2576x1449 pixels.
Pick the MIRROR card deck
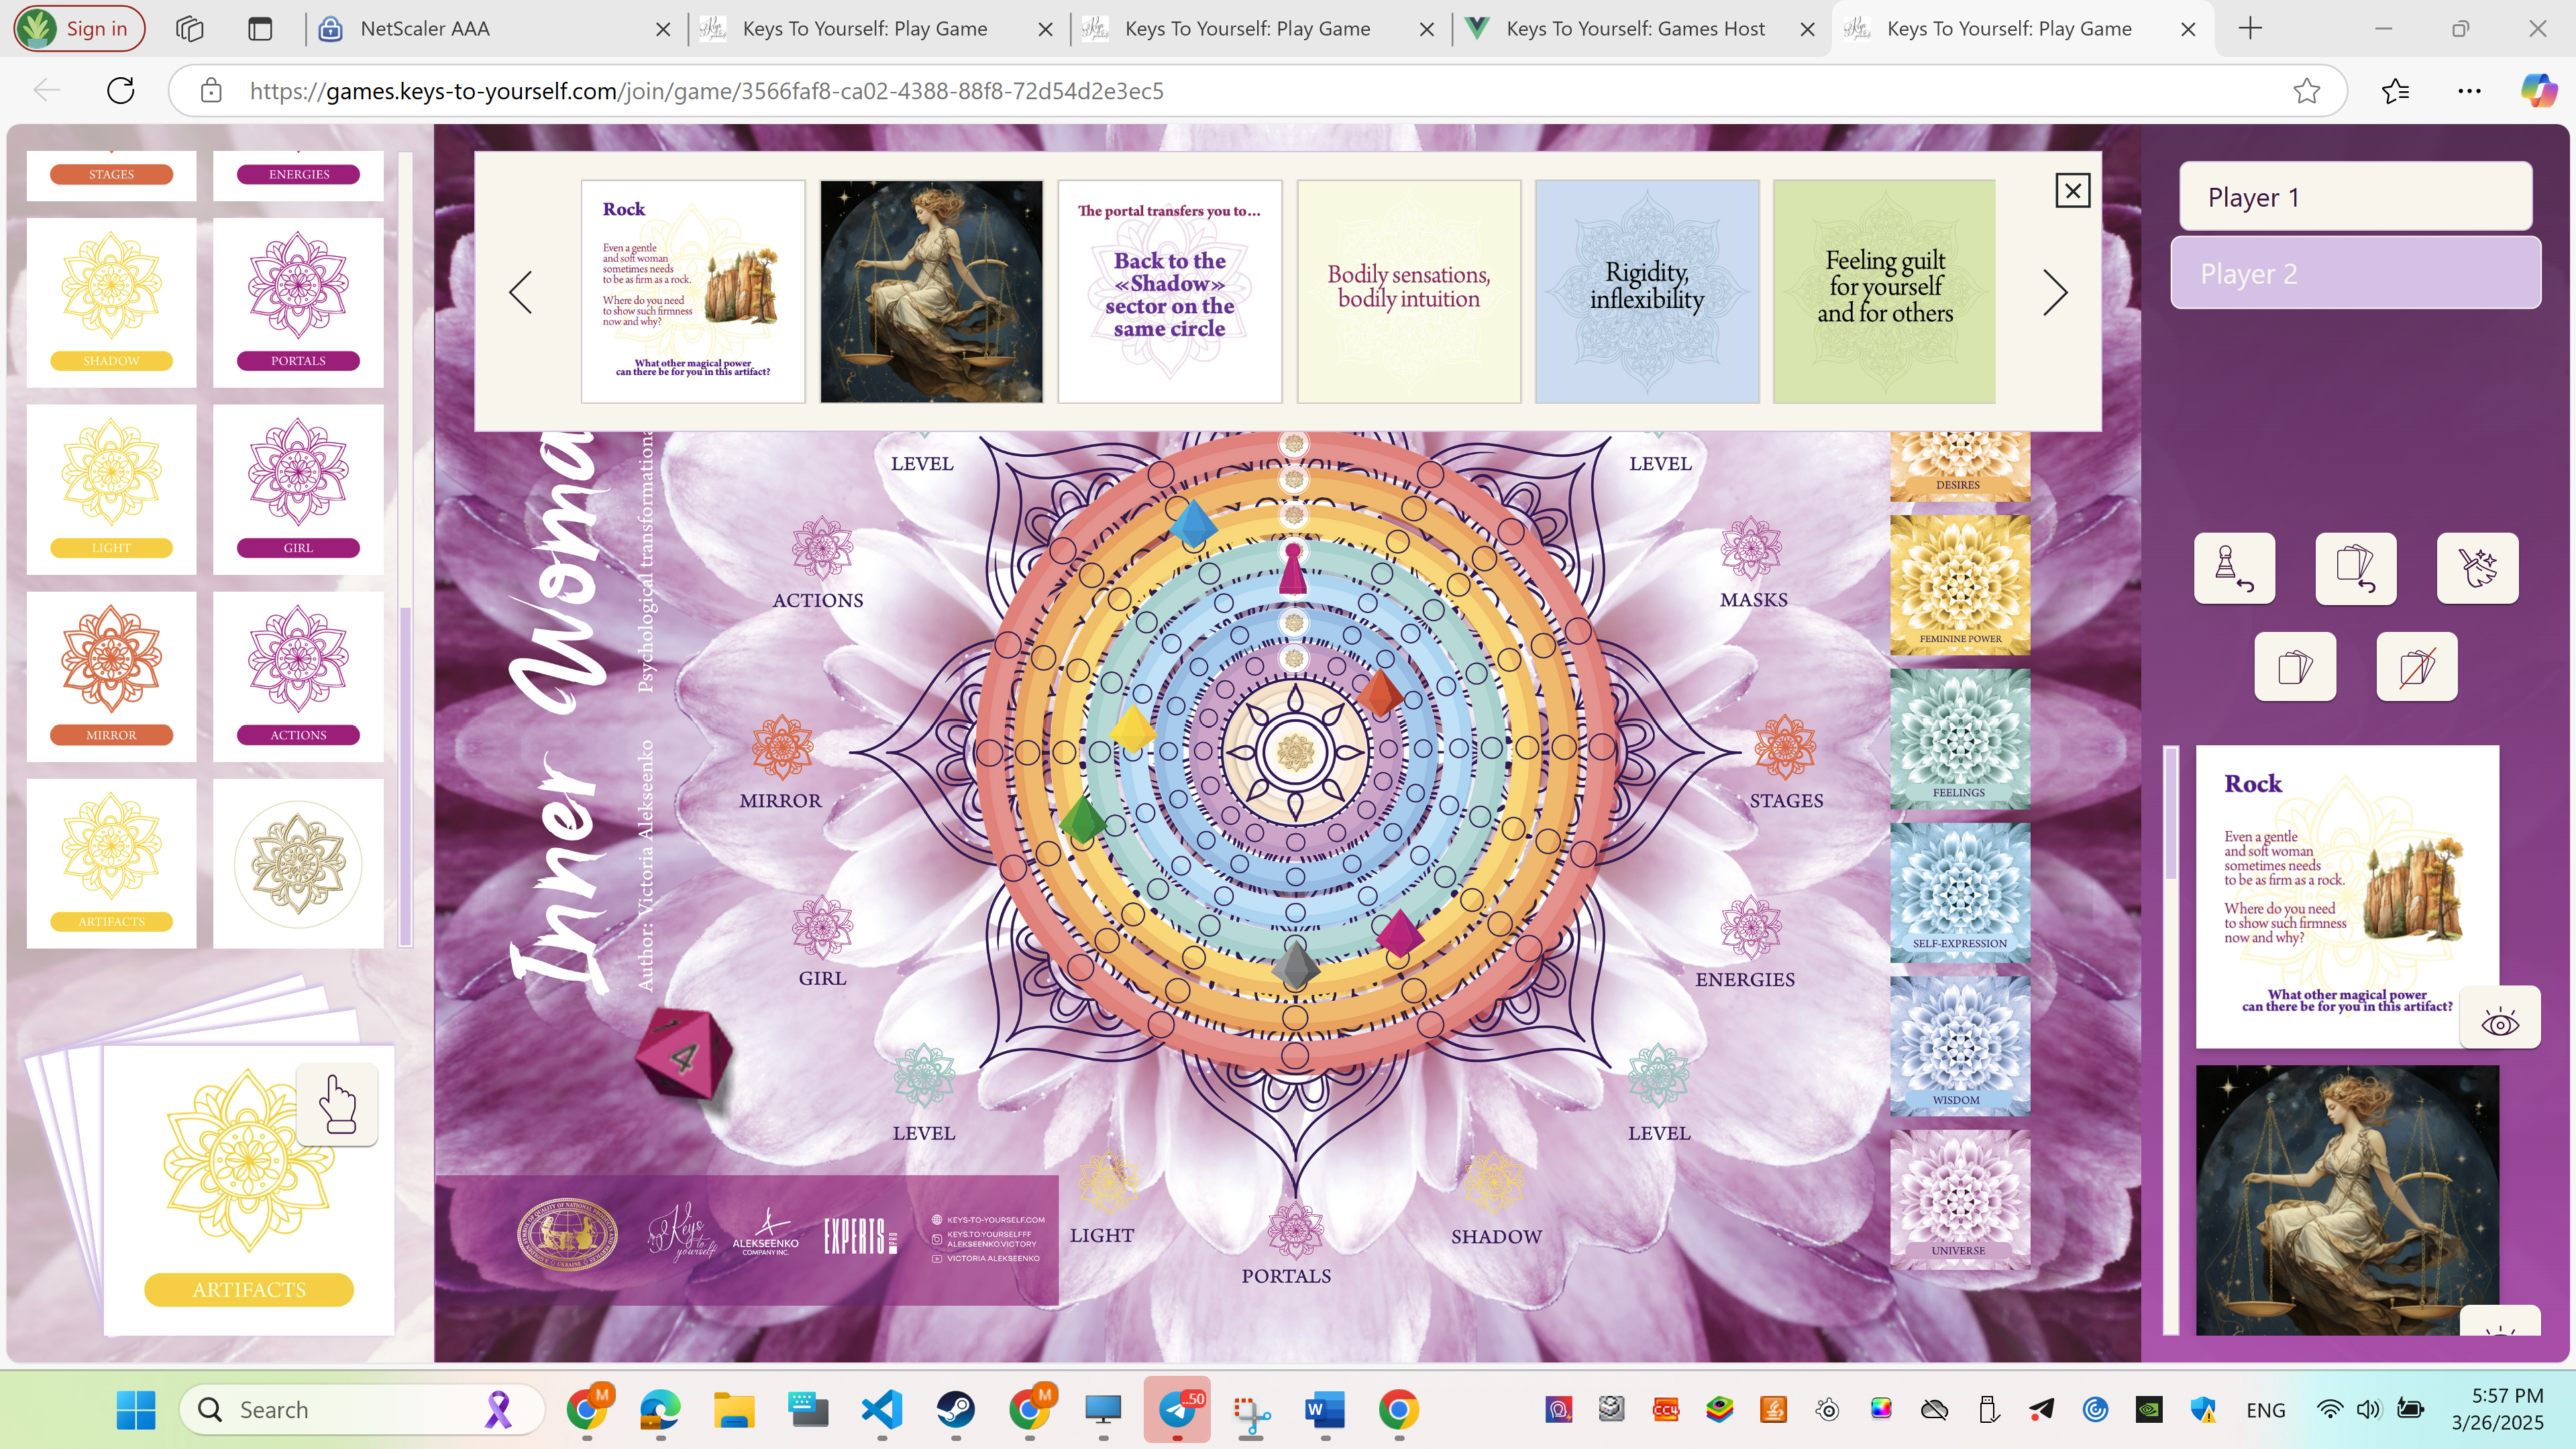[111, 675]
